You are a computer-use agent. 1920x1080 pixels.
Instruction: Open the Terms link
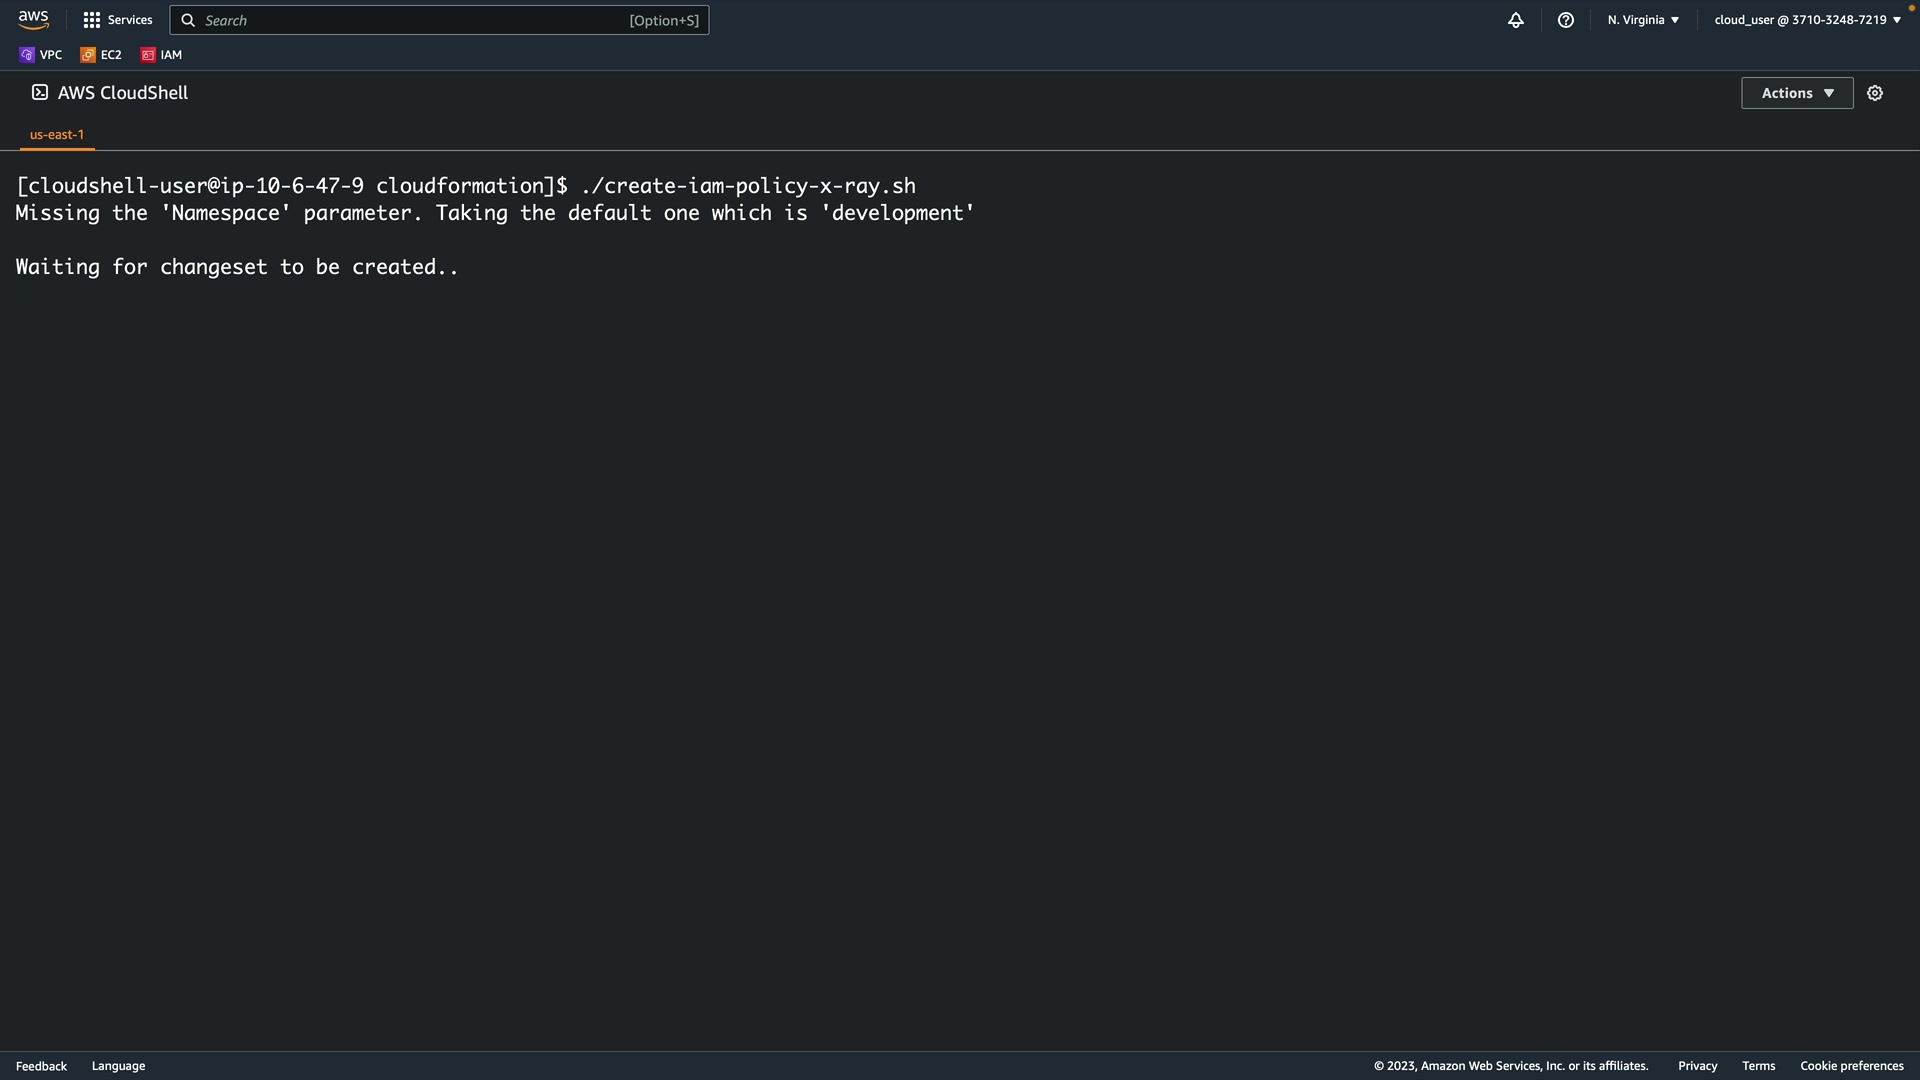pos(1758,1066)
